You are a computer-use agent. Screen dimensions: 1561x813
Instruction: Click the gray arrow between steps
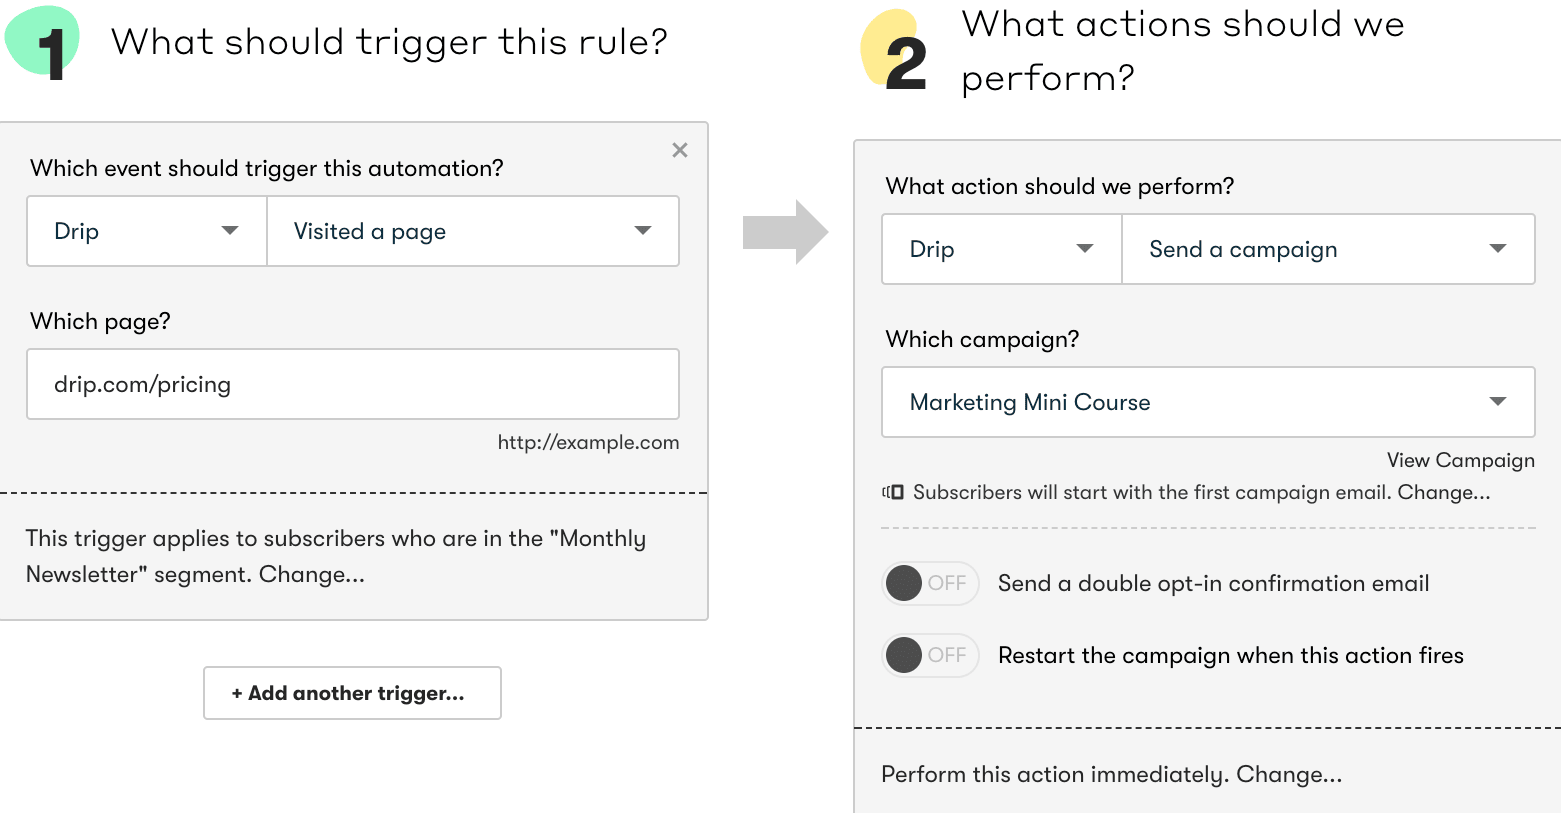click(x=785, y=232)
